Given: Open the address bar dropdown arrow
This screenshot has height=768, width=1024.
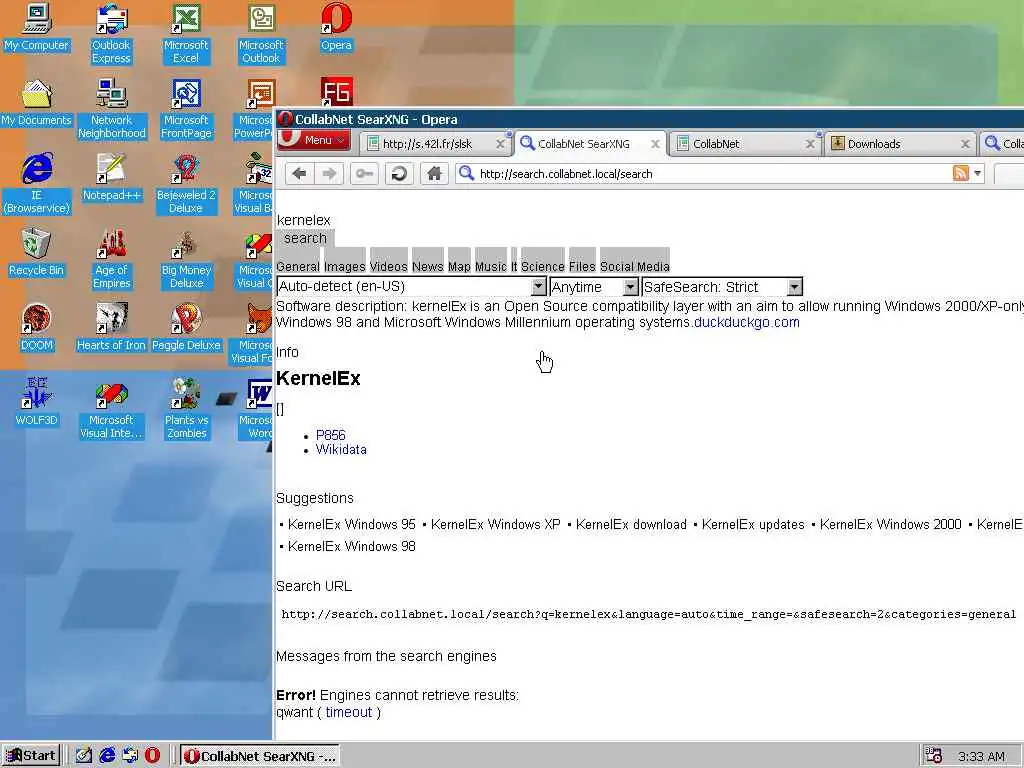Looking at the screenshot, I should coord(978,174).
